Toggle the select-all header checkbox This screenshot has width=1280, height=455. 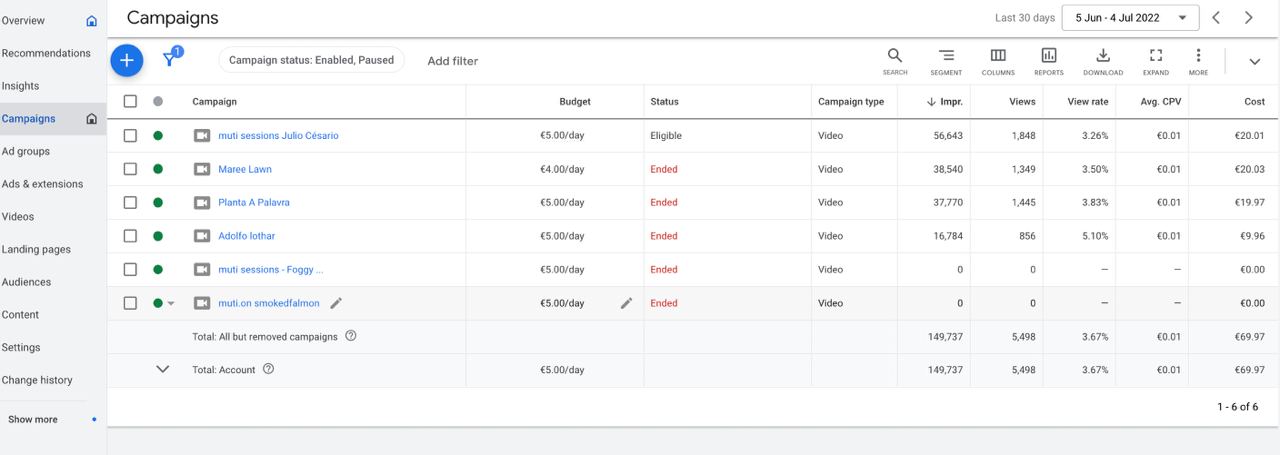tap(130, 101)
